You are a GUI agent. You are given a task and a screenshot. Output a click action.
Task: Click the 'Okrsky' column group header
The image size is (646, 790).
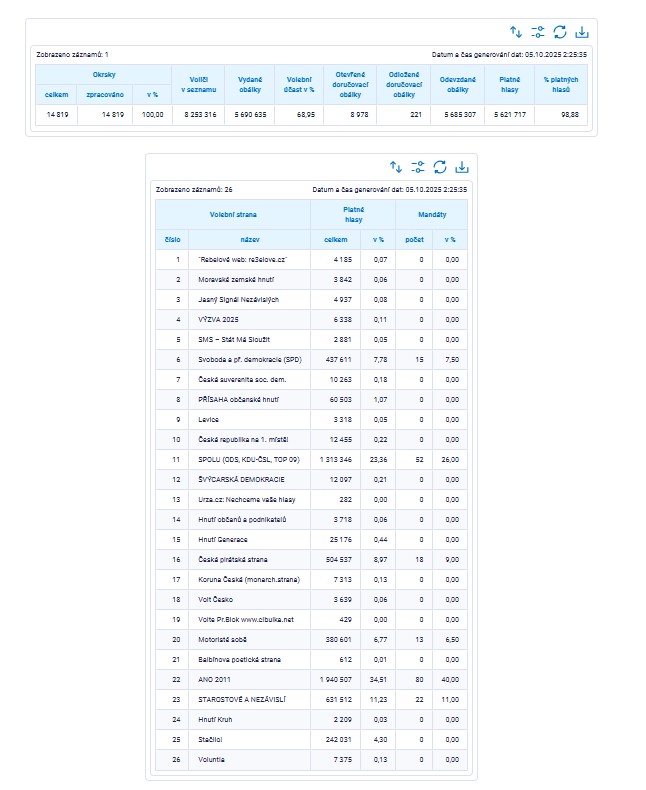104,75
